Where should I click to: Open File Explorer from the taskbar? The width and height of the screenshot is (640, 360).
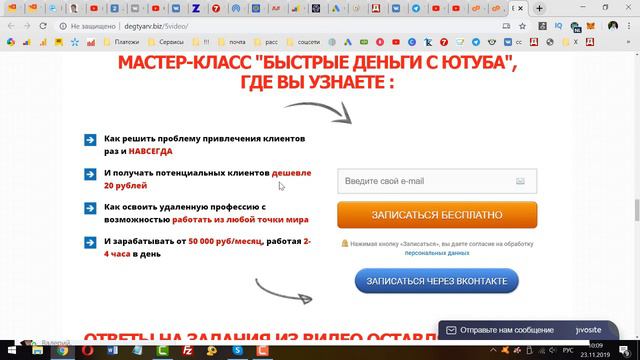38,351
